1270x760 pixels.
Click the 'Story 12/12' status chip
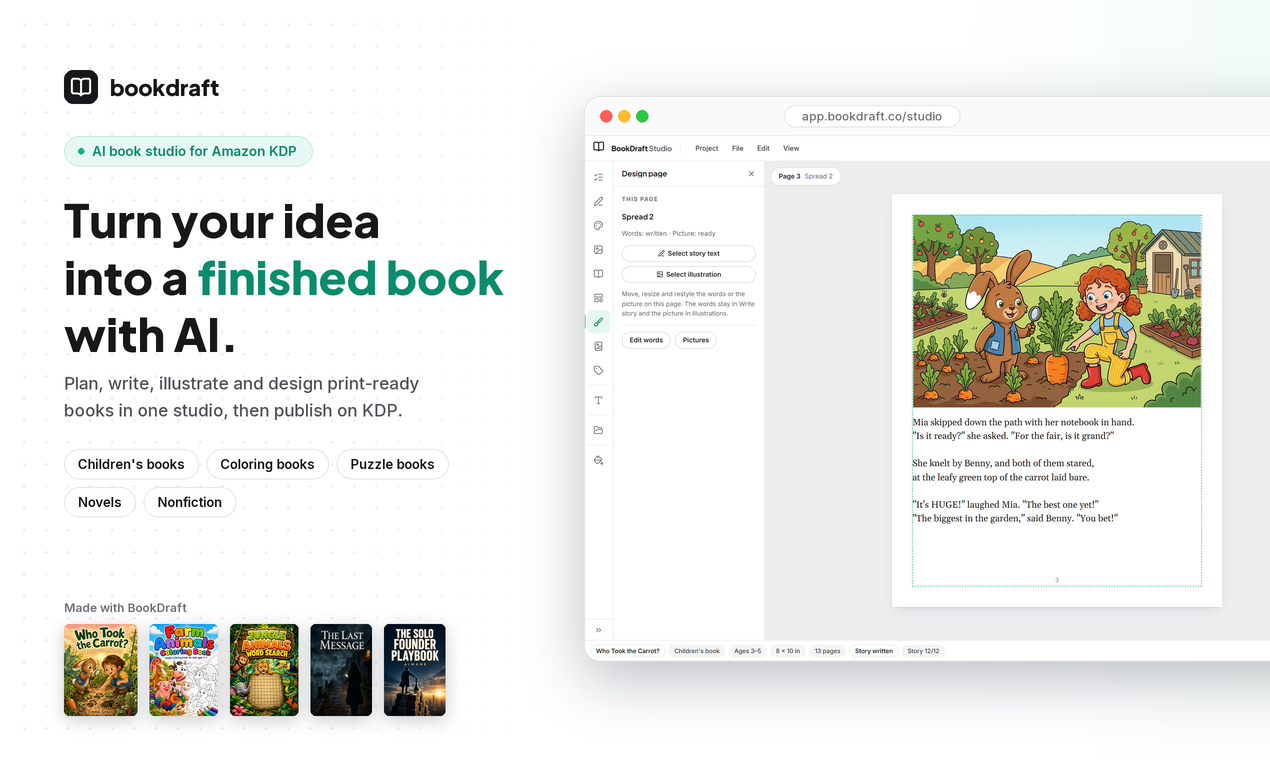click(x=923, y=651)
